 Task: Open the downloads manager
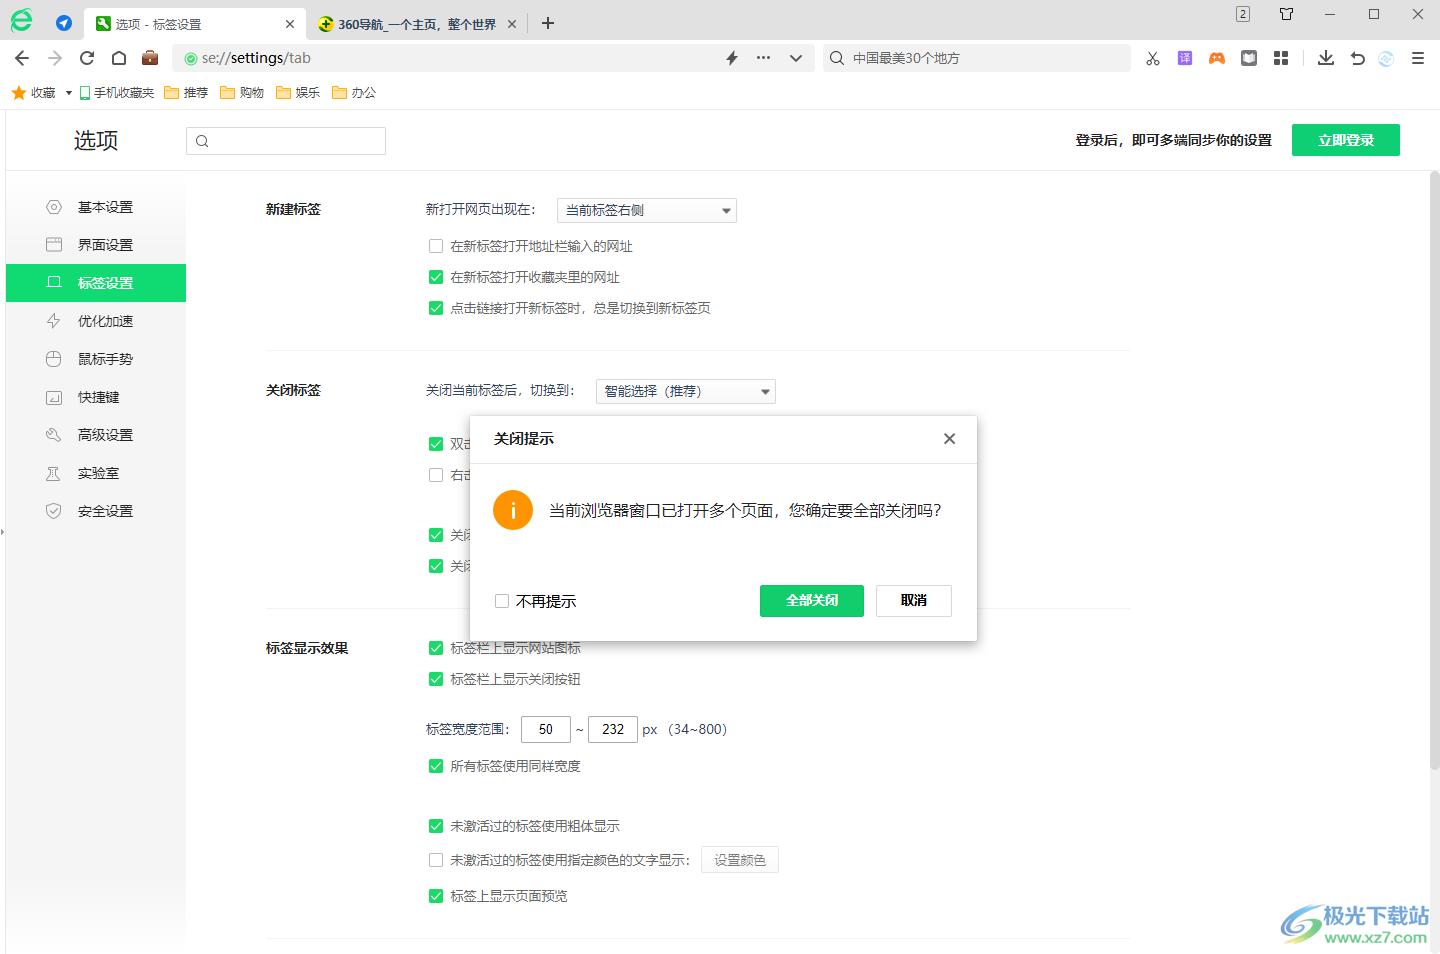(1326, 58)
